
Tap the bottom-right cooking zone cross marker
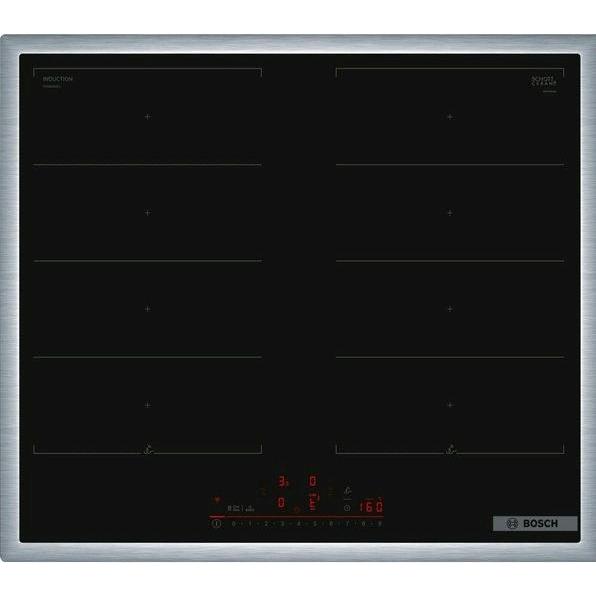pos(450,405)
